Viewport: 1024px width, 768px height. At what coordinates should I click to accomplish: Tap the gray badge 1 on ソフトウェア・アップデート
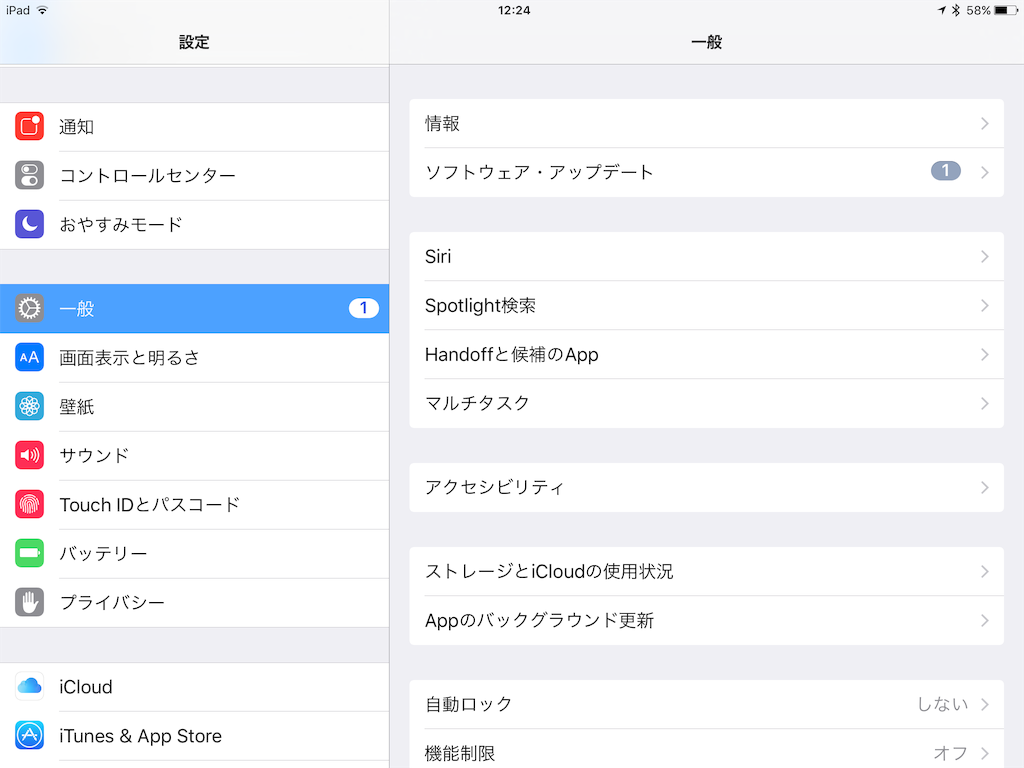(946, 171)
